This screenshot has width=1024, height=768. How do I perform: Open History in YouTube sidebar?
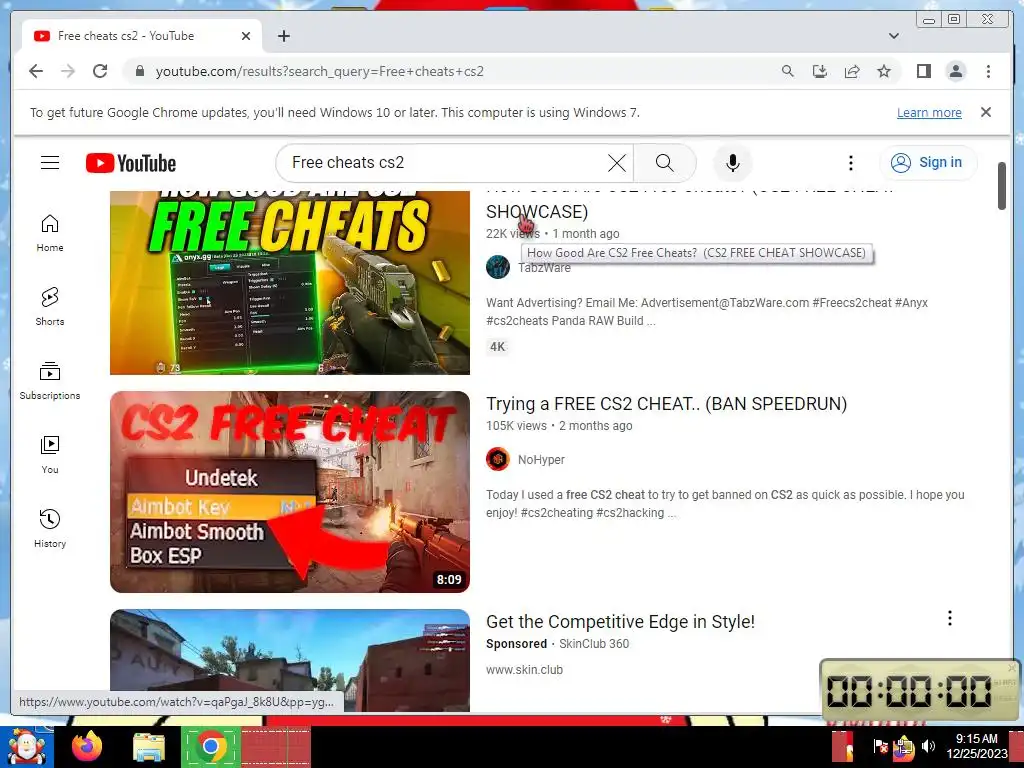point(50,529)
